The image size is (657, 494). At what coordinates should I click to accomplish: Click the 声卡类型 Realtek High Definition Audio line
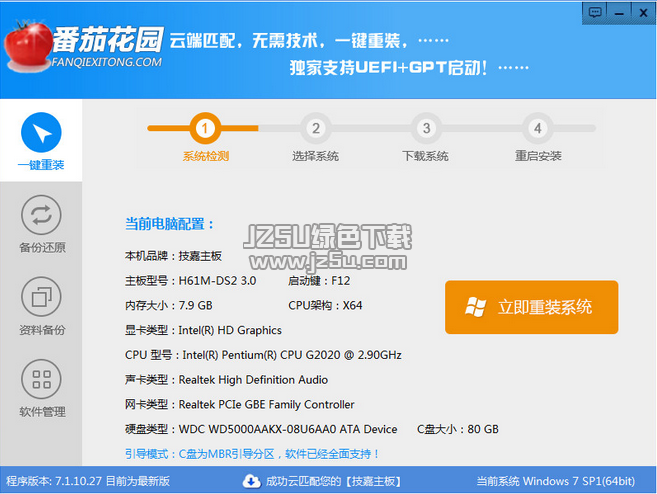pyautogui.click(x=226, y=380)
